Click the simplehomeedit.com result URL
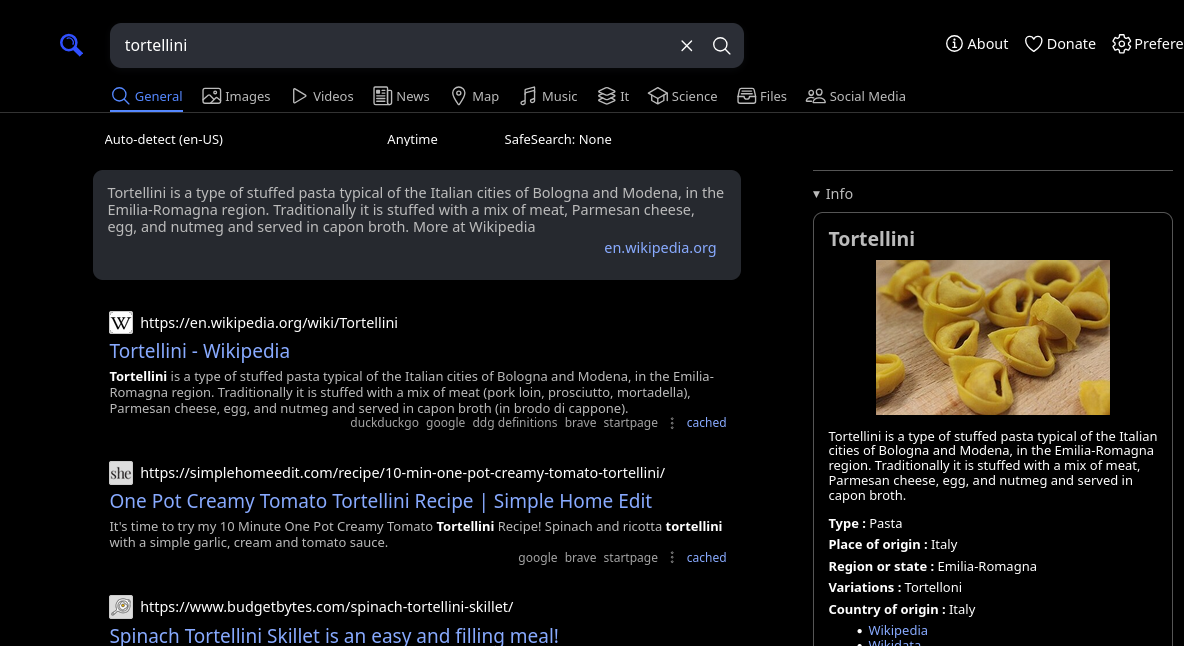The height and width of the screenshot is (646, 1184). tap(402, 473)
